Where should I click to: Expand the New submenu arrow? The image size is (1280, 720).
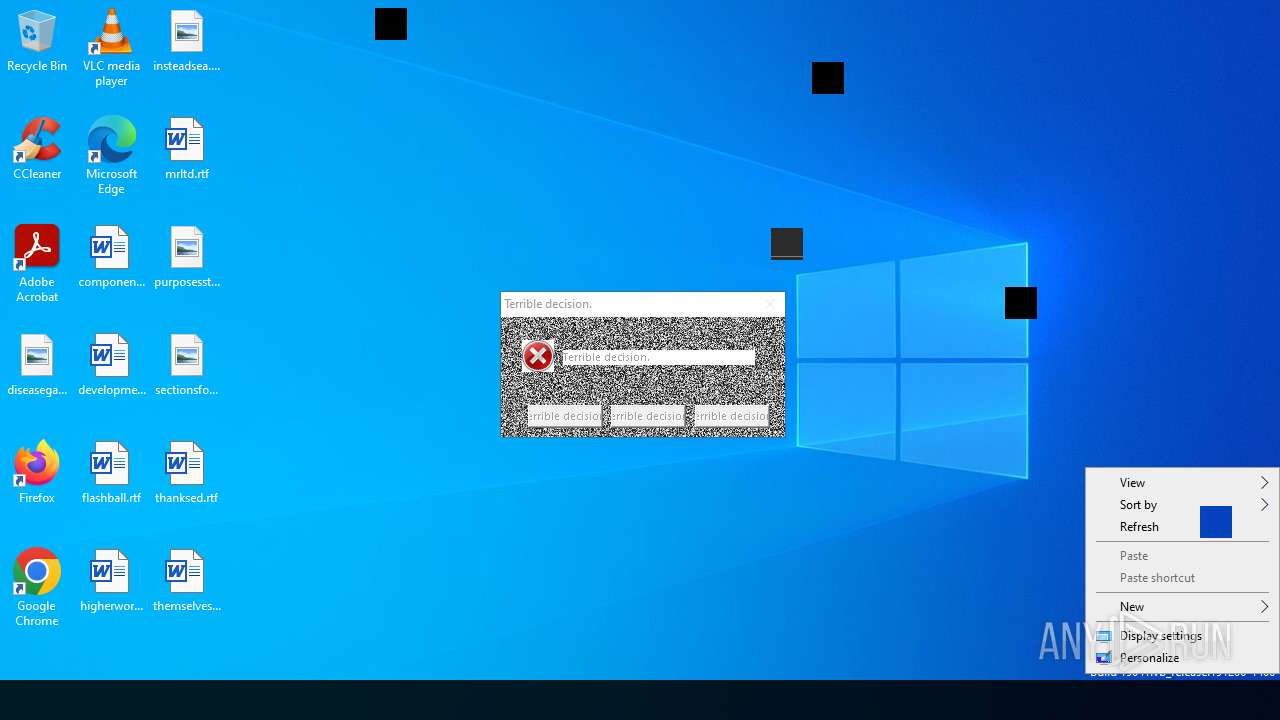coord(1264,607)
